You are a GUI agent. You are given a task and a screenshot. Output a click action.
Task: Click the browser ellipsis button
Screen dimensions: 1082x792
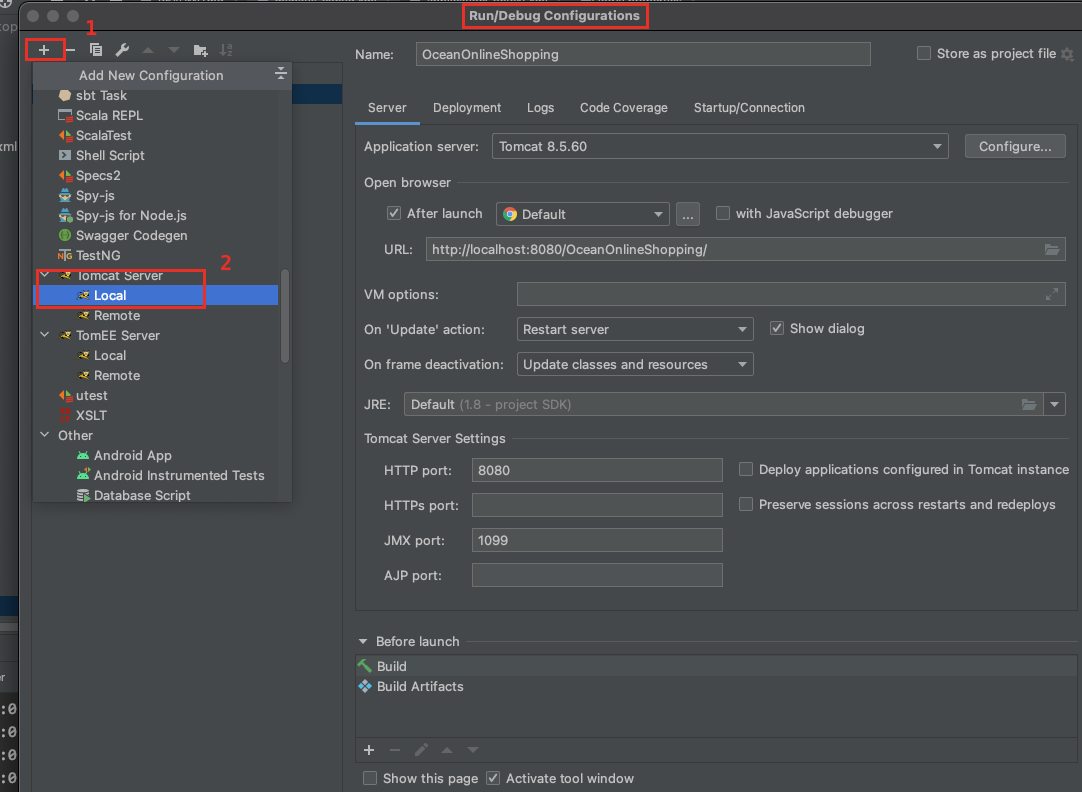[x=687, y=213]
